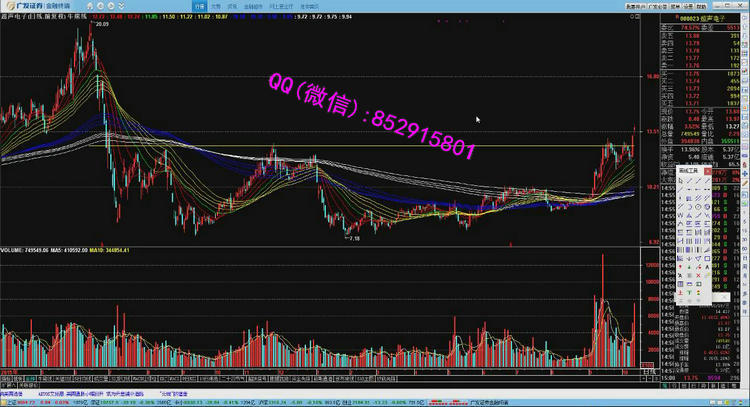Switch to the 交易 tab
750x407 pixels.
click(217, 6)
